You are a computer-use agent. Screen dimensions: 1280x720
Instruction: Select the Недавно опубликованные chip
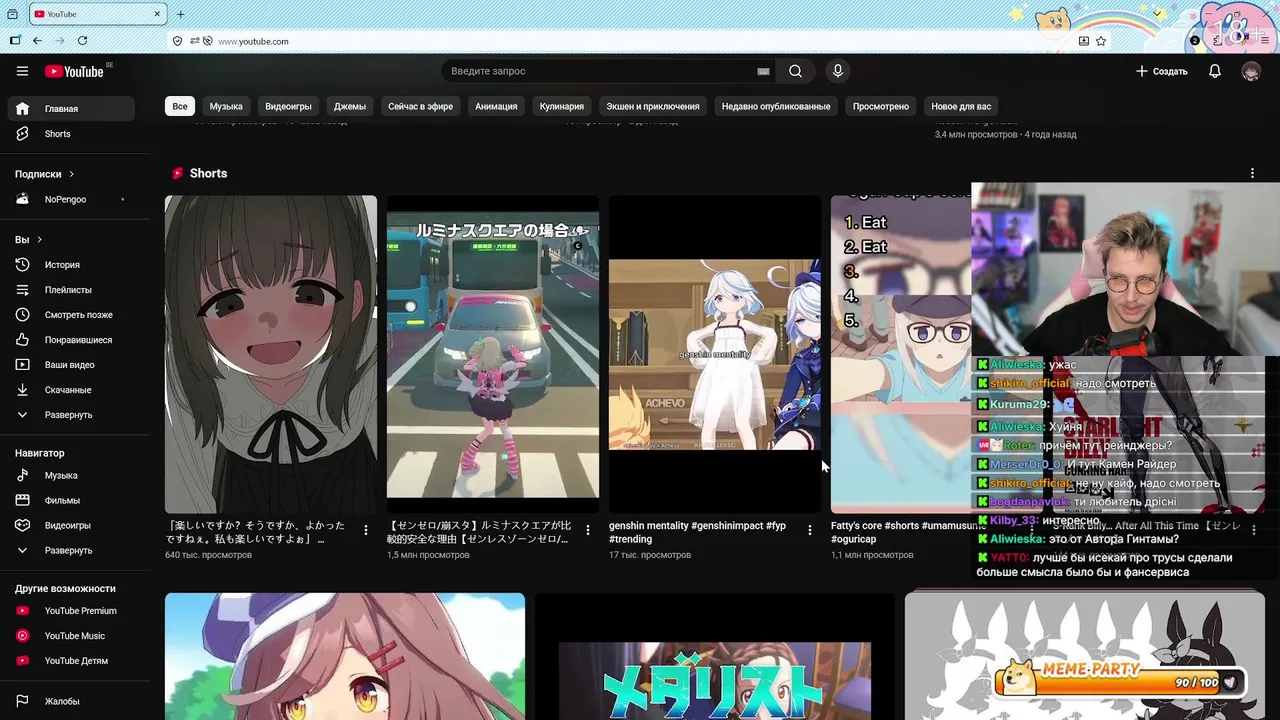pyautogui.click(x=776, y=106)
